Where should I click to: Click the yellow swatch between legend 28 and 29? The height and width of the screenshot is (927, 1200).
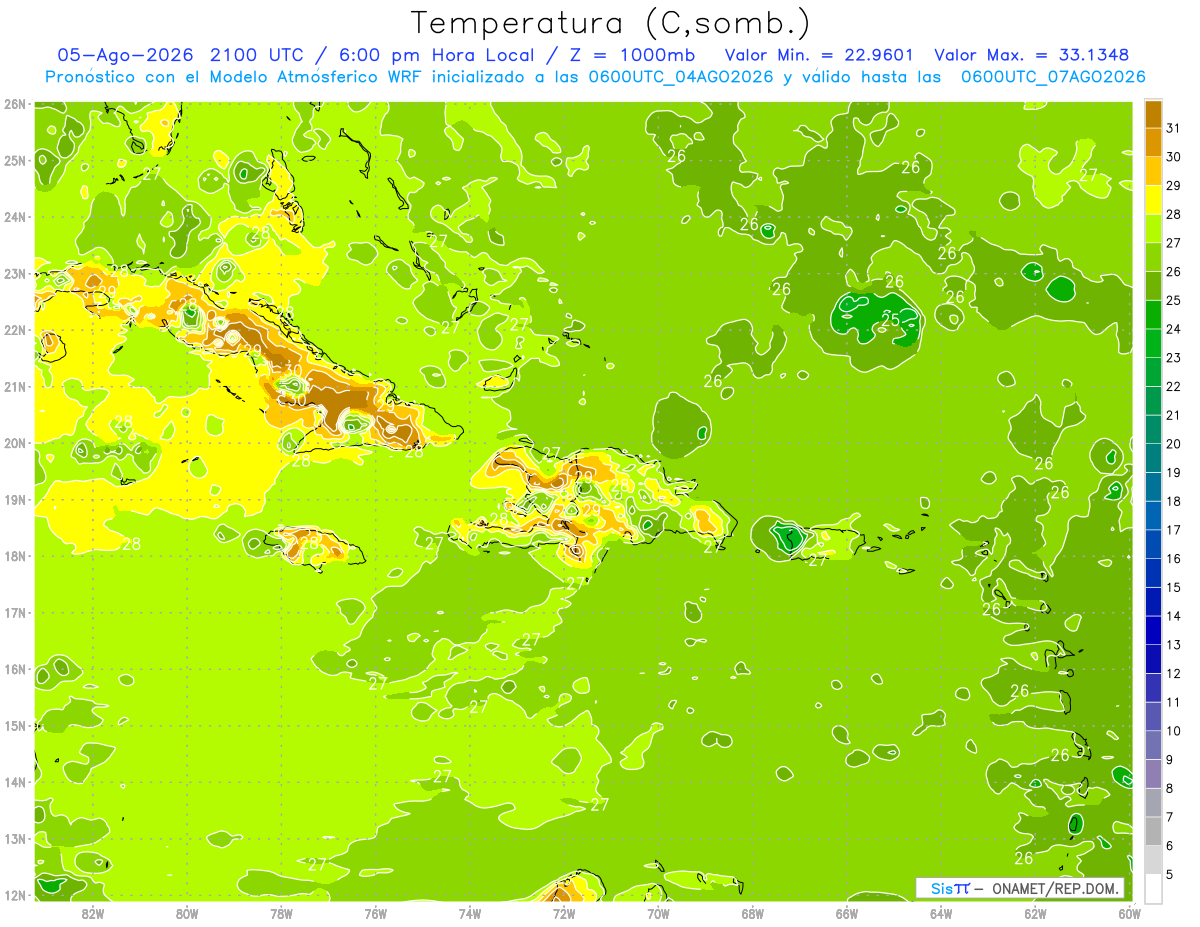[x=1154, y=200]
